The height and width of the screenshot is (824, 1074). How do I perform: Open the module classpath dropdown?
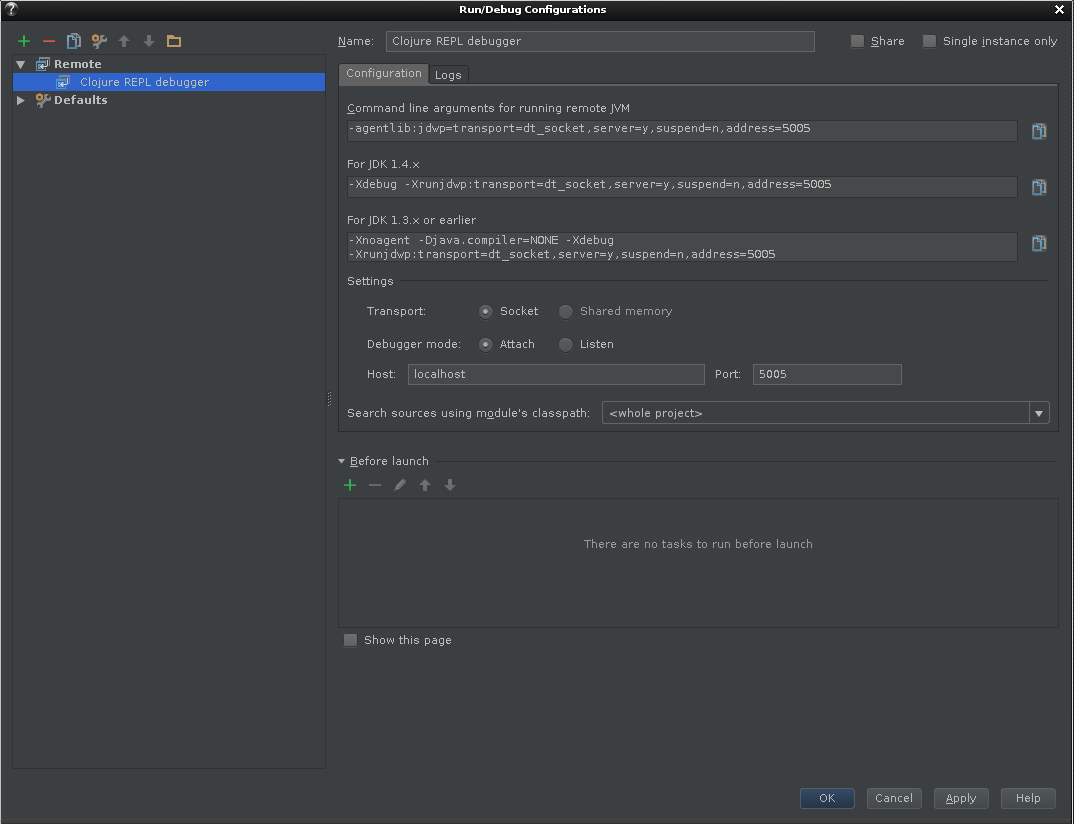(1039, 412)
